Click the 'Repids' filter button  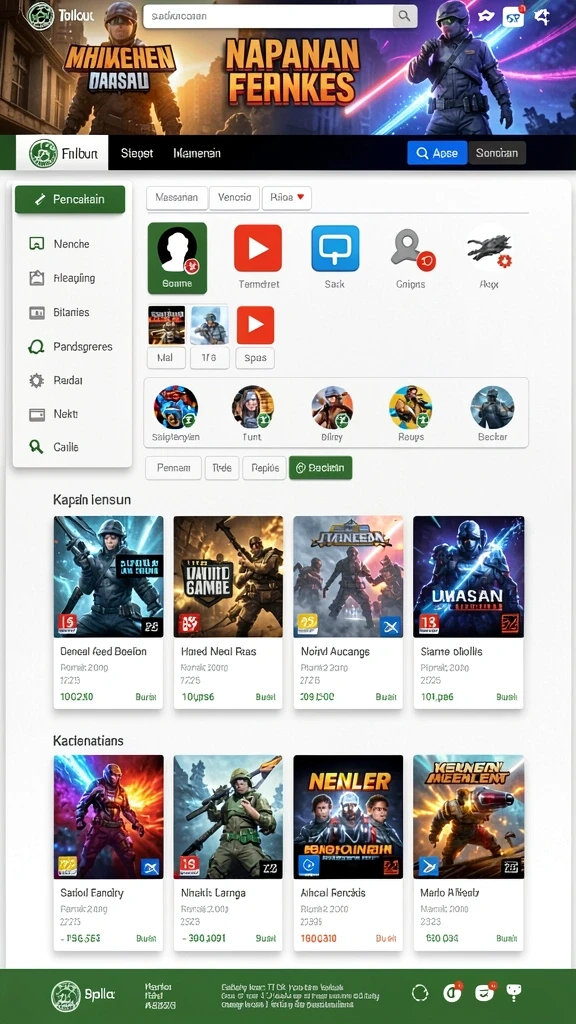[264, 468]
